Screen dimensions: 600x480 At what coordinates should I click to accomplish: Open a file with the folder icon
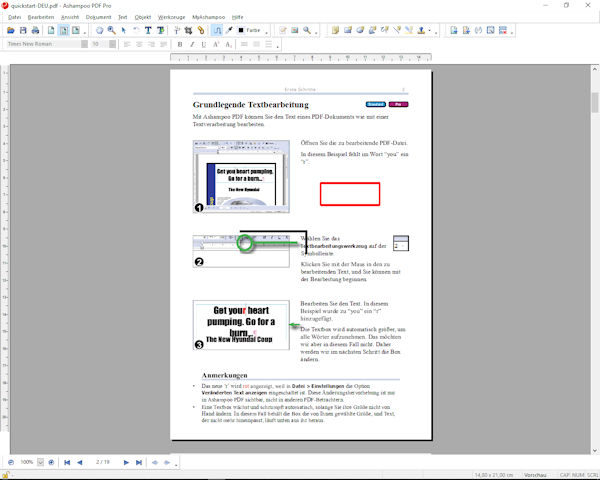point(11,30)
